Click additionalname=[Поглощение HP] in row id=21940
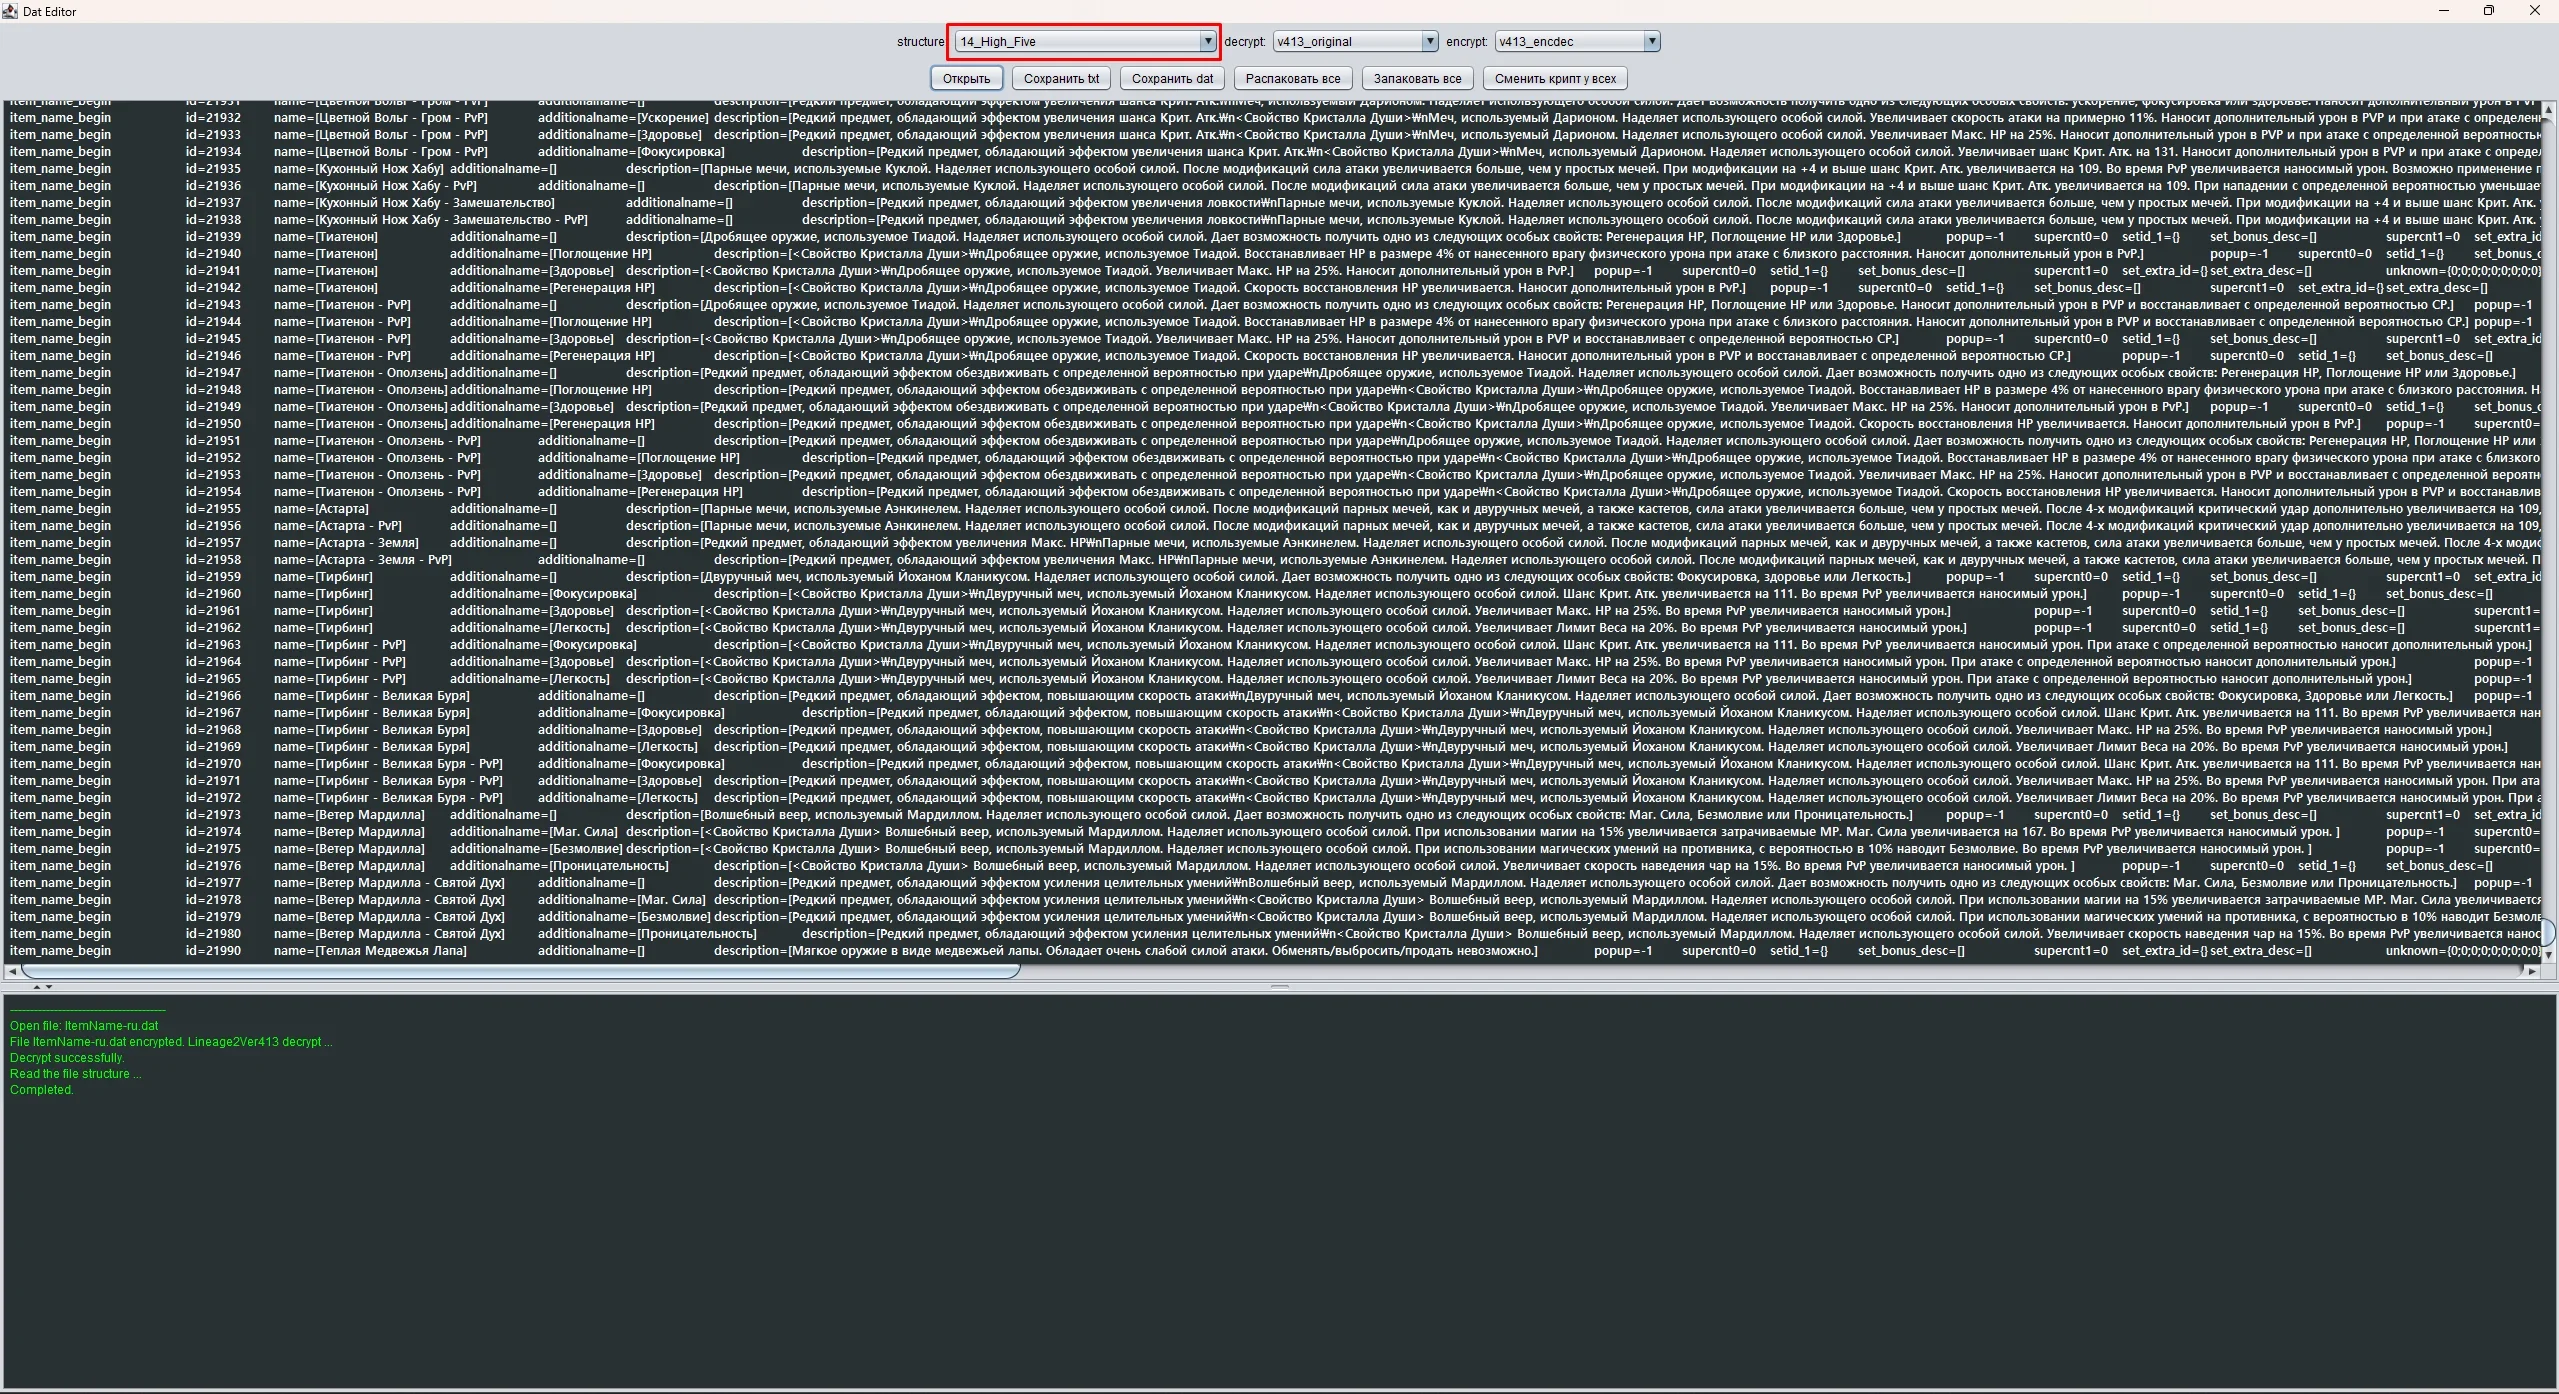 (x=550, y=254)
